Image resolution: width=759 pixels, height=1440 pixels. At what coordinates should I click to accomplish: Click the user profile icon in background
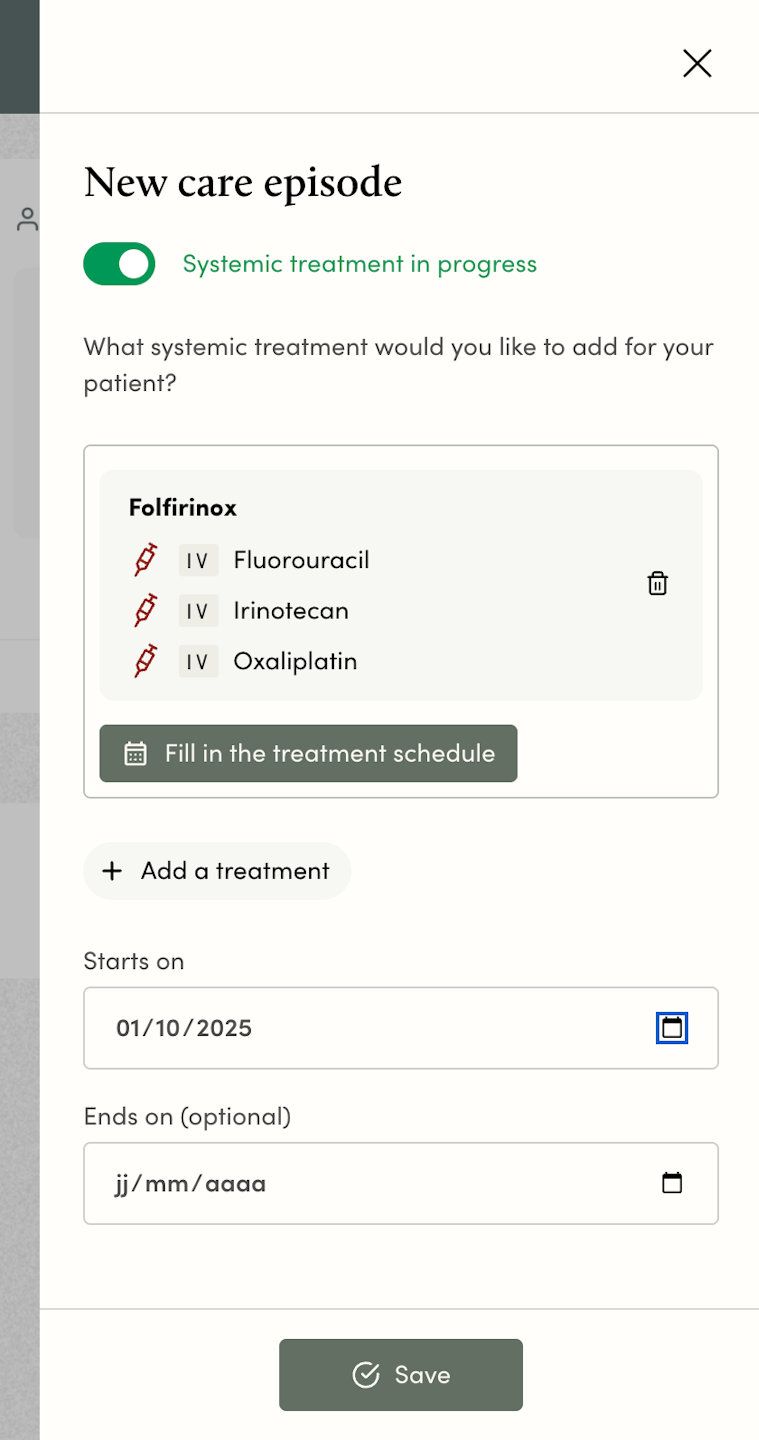pos(27,220)
